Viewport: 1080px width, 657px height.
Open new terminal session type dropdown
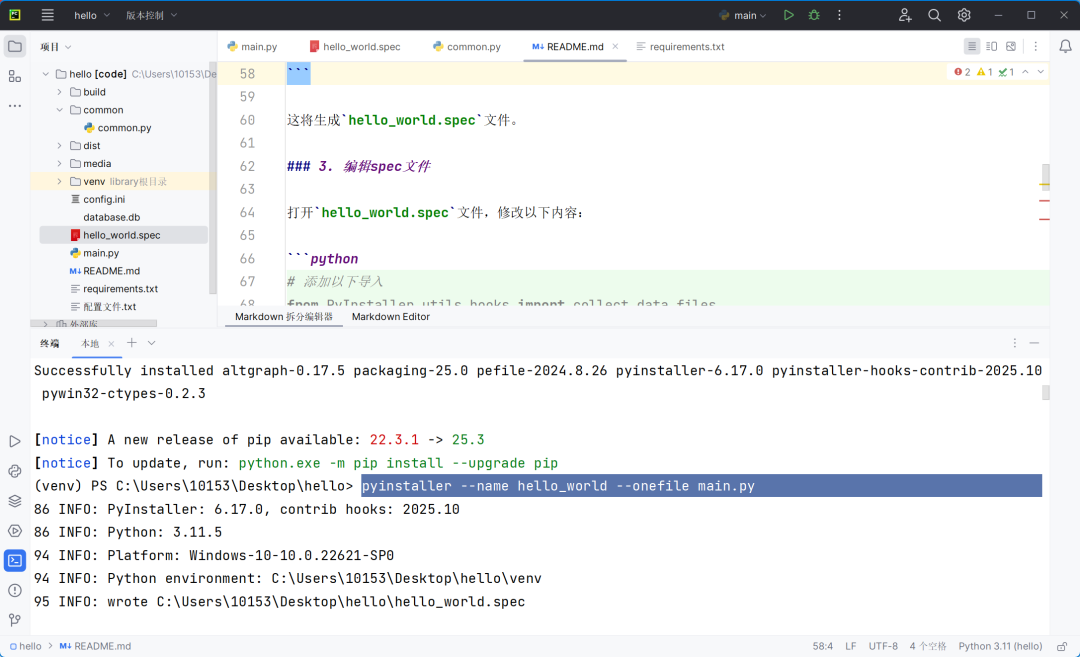pos(152,342)
